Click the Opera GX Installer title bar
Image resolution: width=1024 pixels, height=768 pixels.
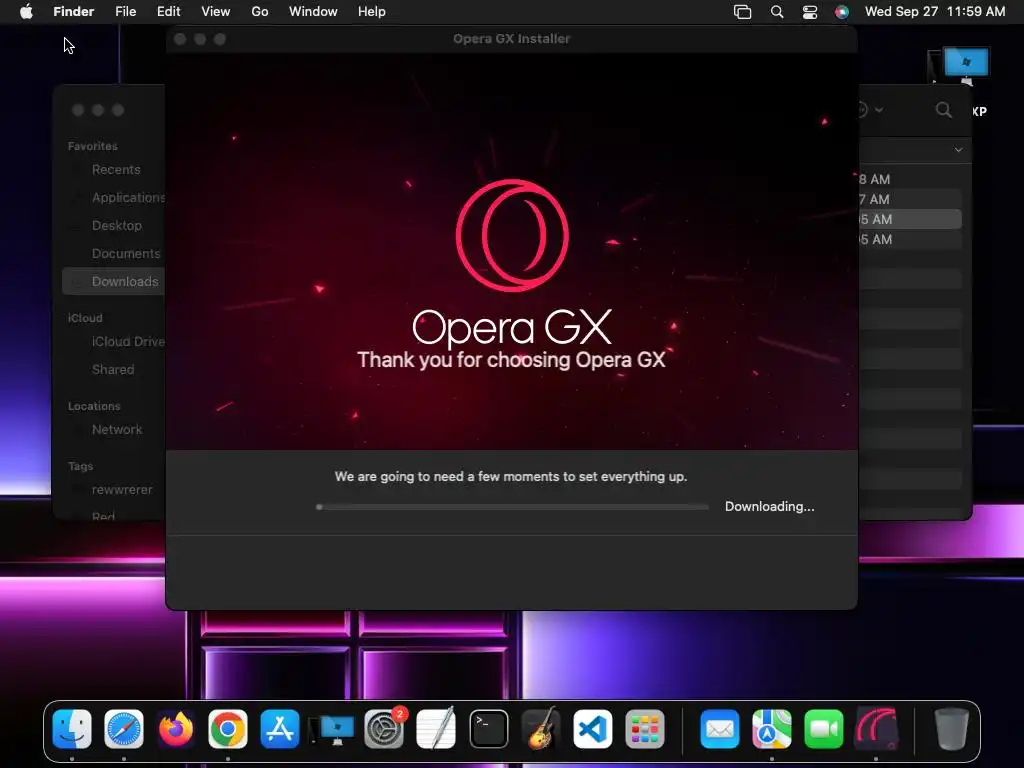[511, 39]
